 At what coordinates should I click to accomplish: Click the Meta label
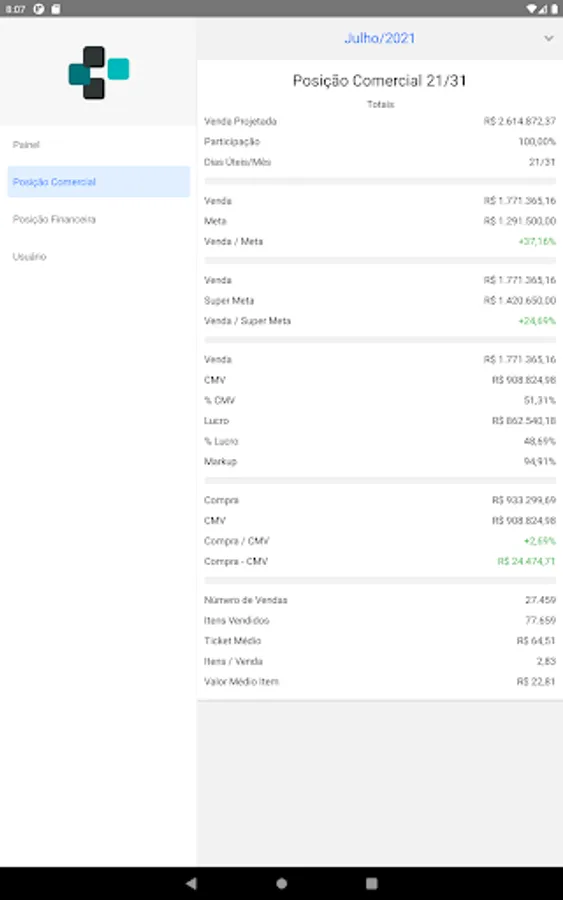[215, 221]
